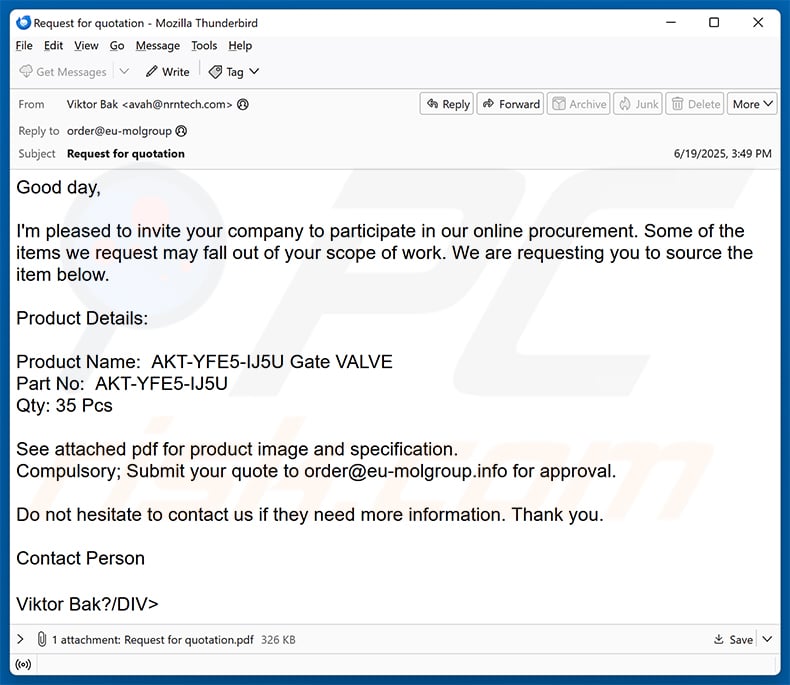The width and height of the screenshot is (790, 685).
Task: Open the Message menu
Action: click(158, 46)
